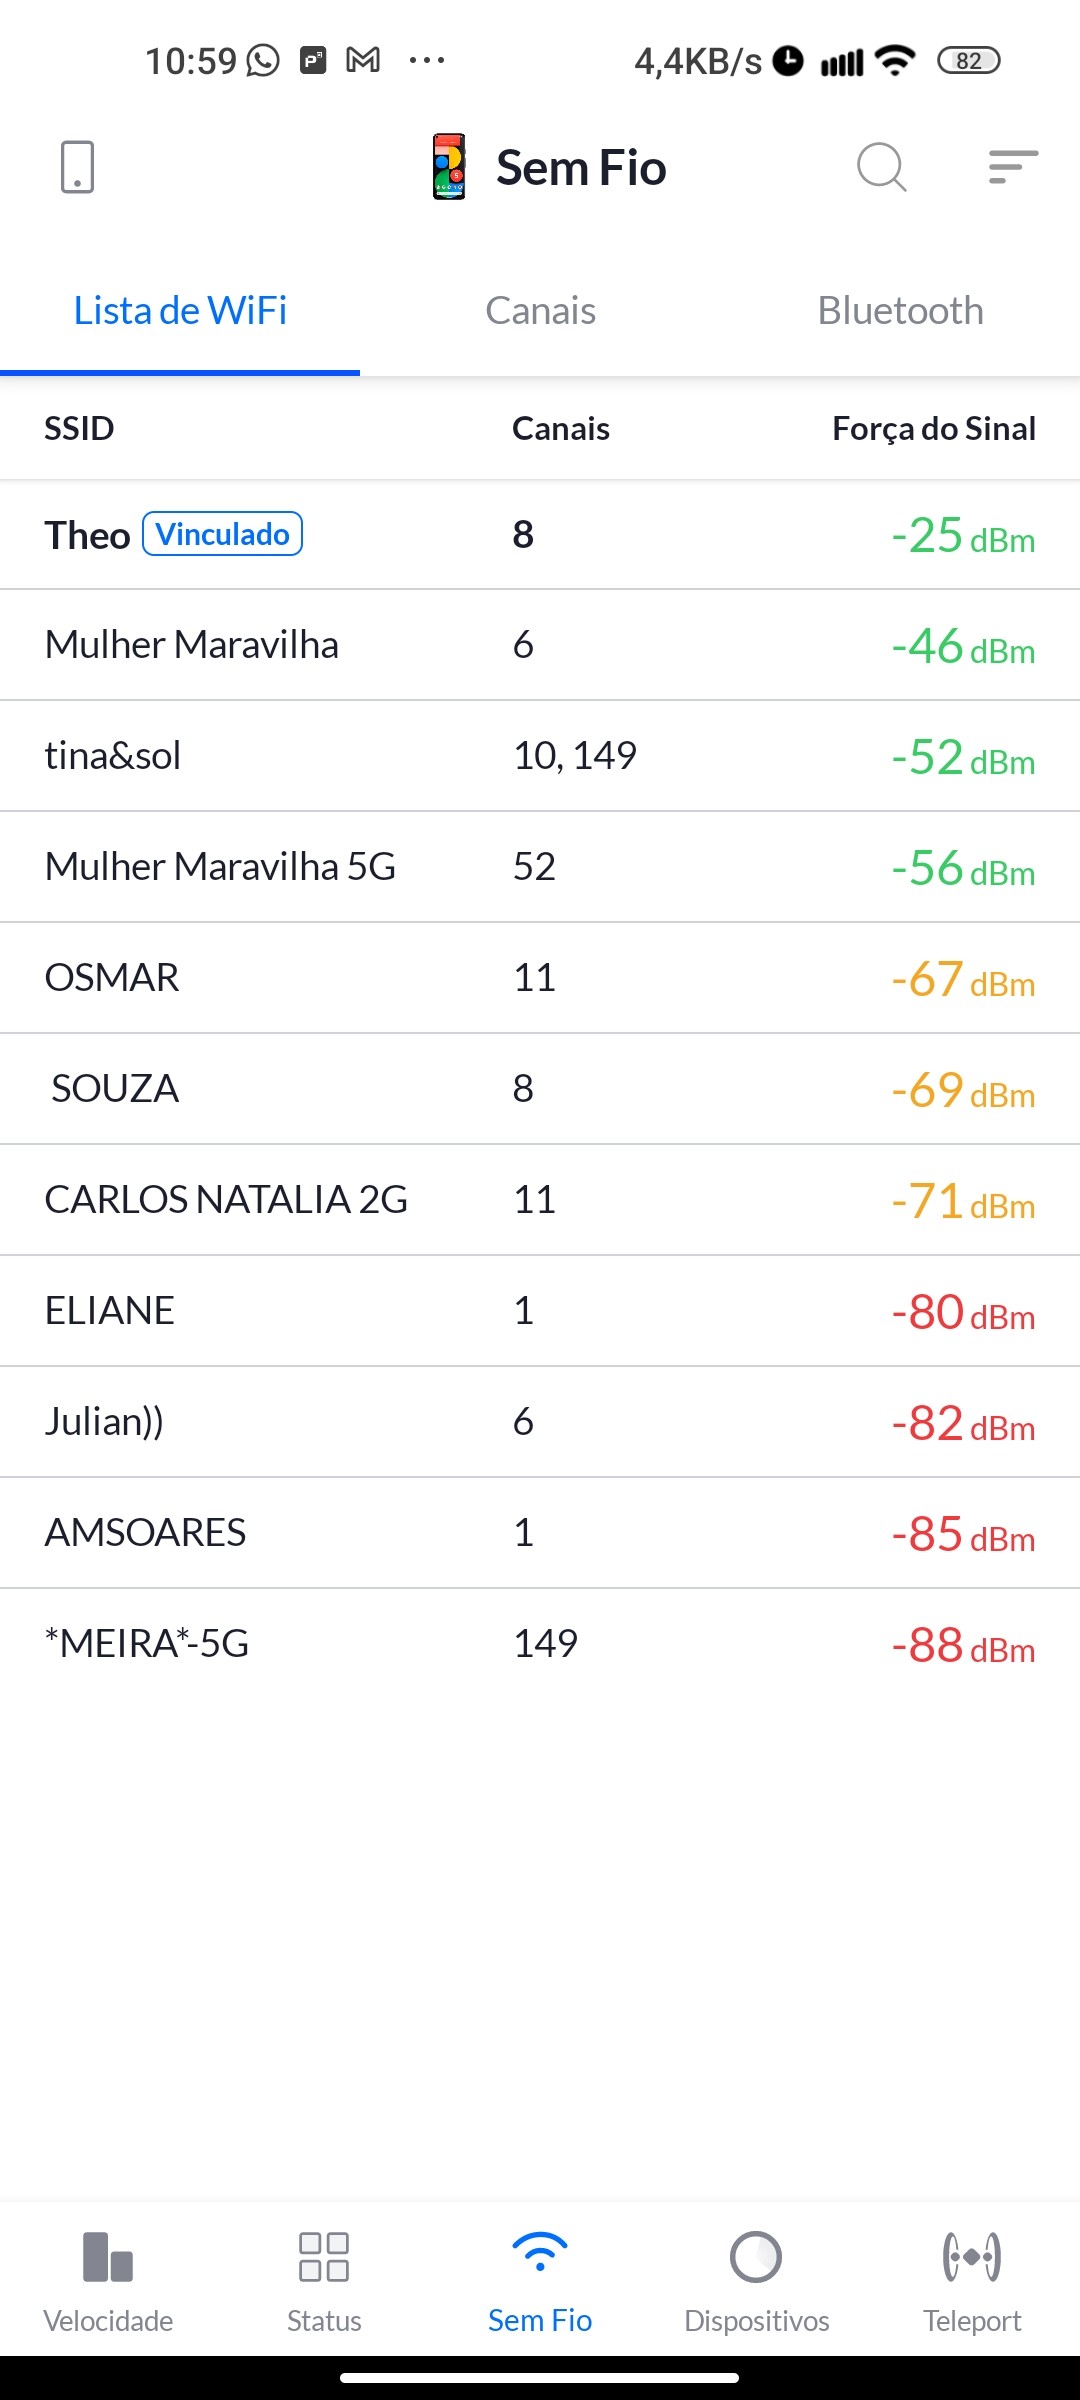
Task: Tap the device icon at top left
Action: click(x=77, y=167)
